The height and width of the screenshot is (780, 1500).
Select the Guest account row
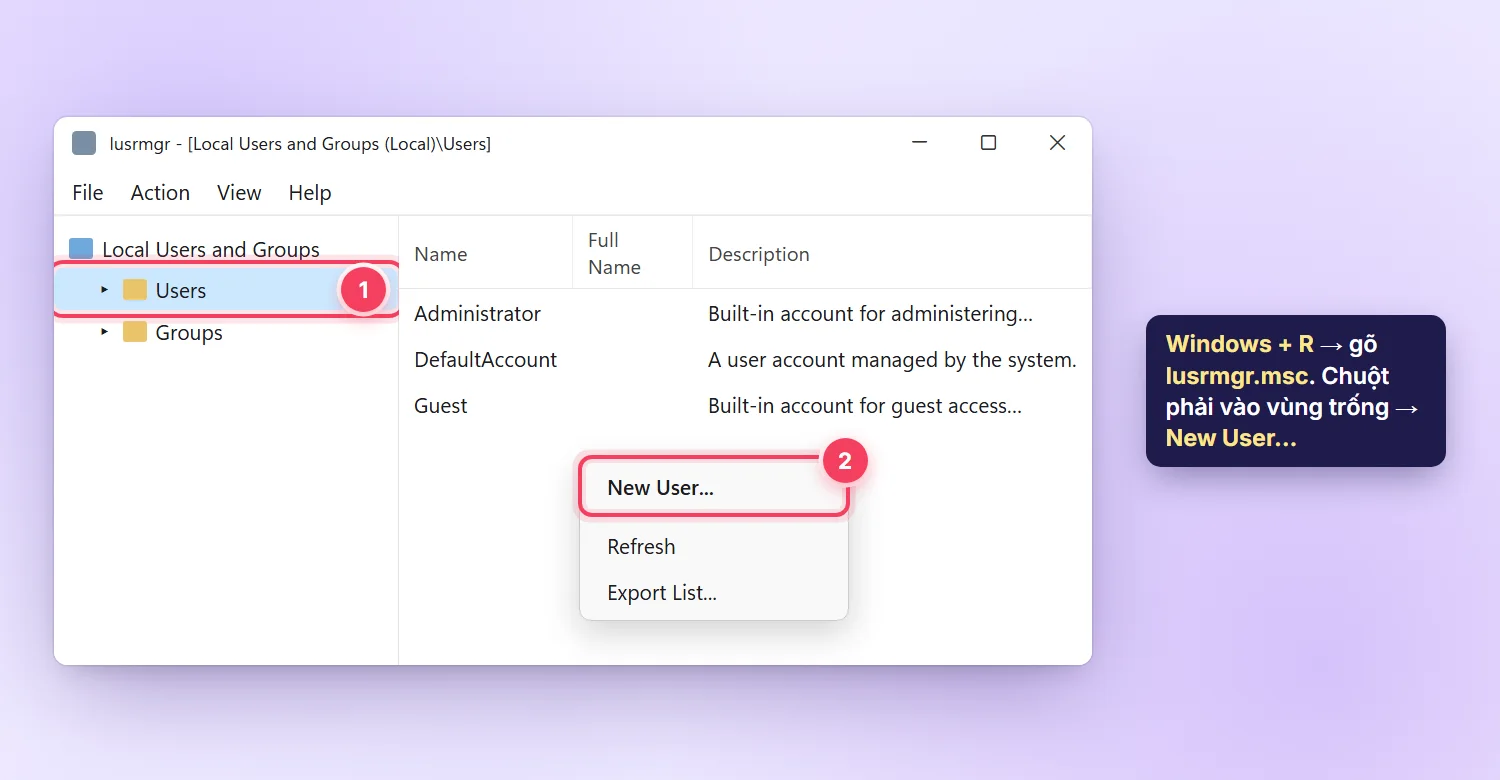tap(745, 406)
